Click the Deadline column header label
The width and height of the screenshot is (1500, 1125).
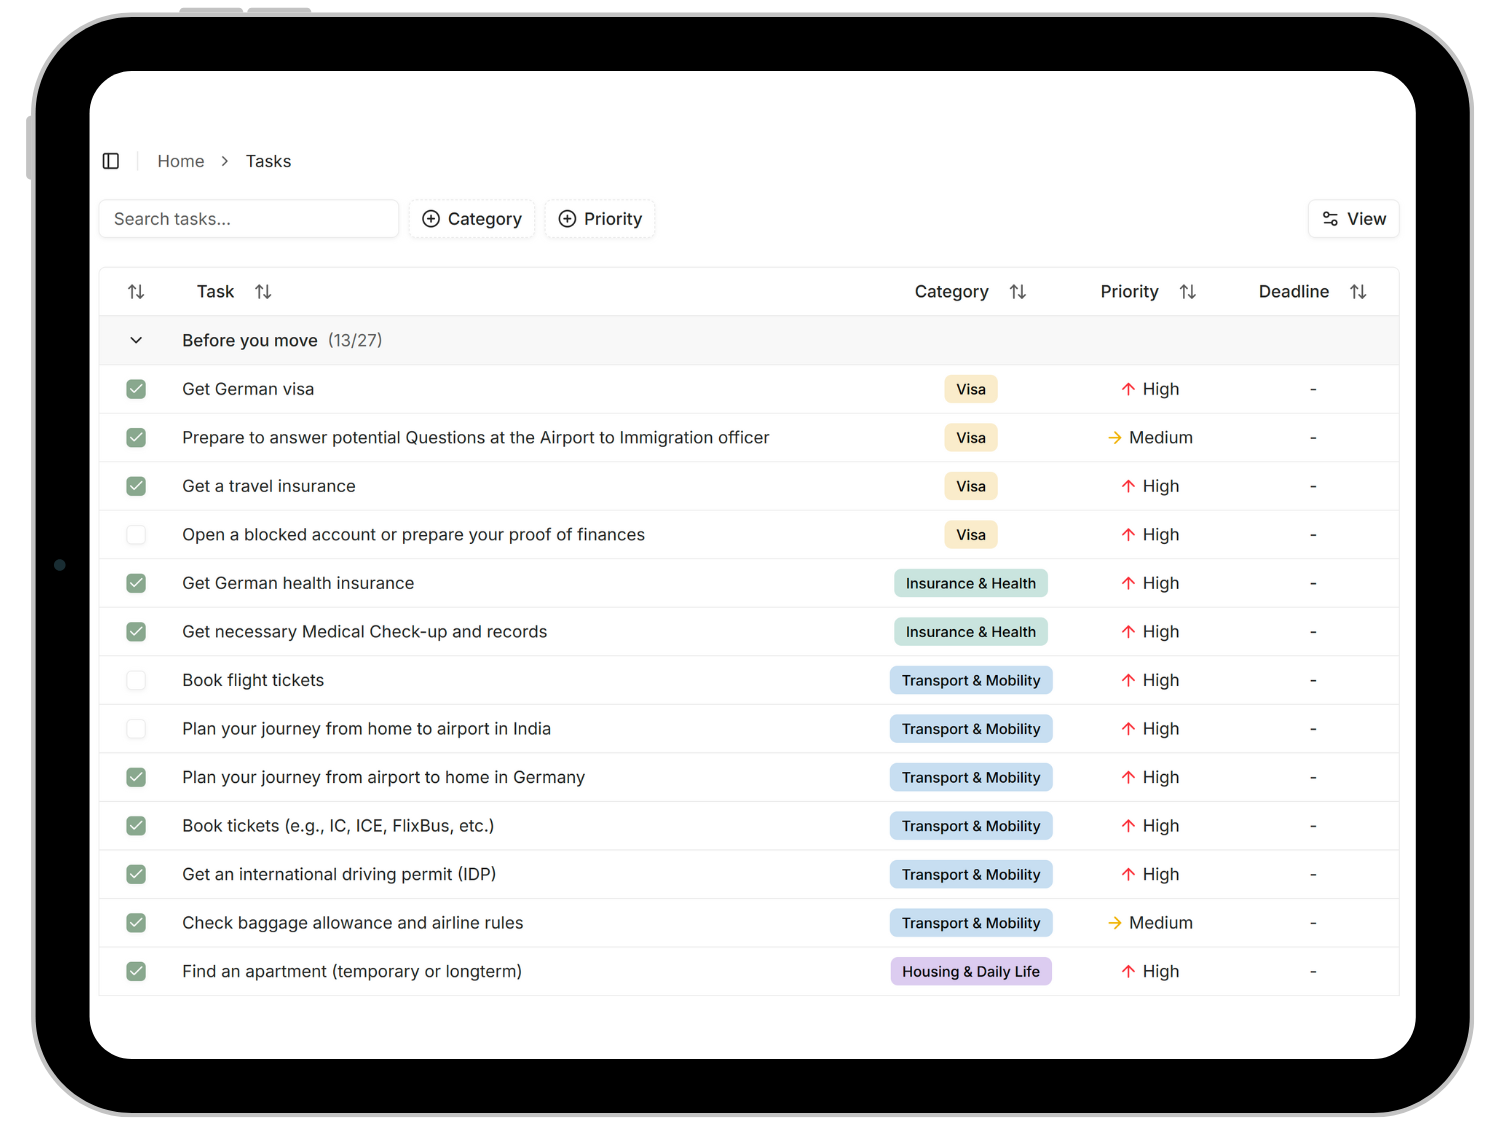[x=1294, y=292]
